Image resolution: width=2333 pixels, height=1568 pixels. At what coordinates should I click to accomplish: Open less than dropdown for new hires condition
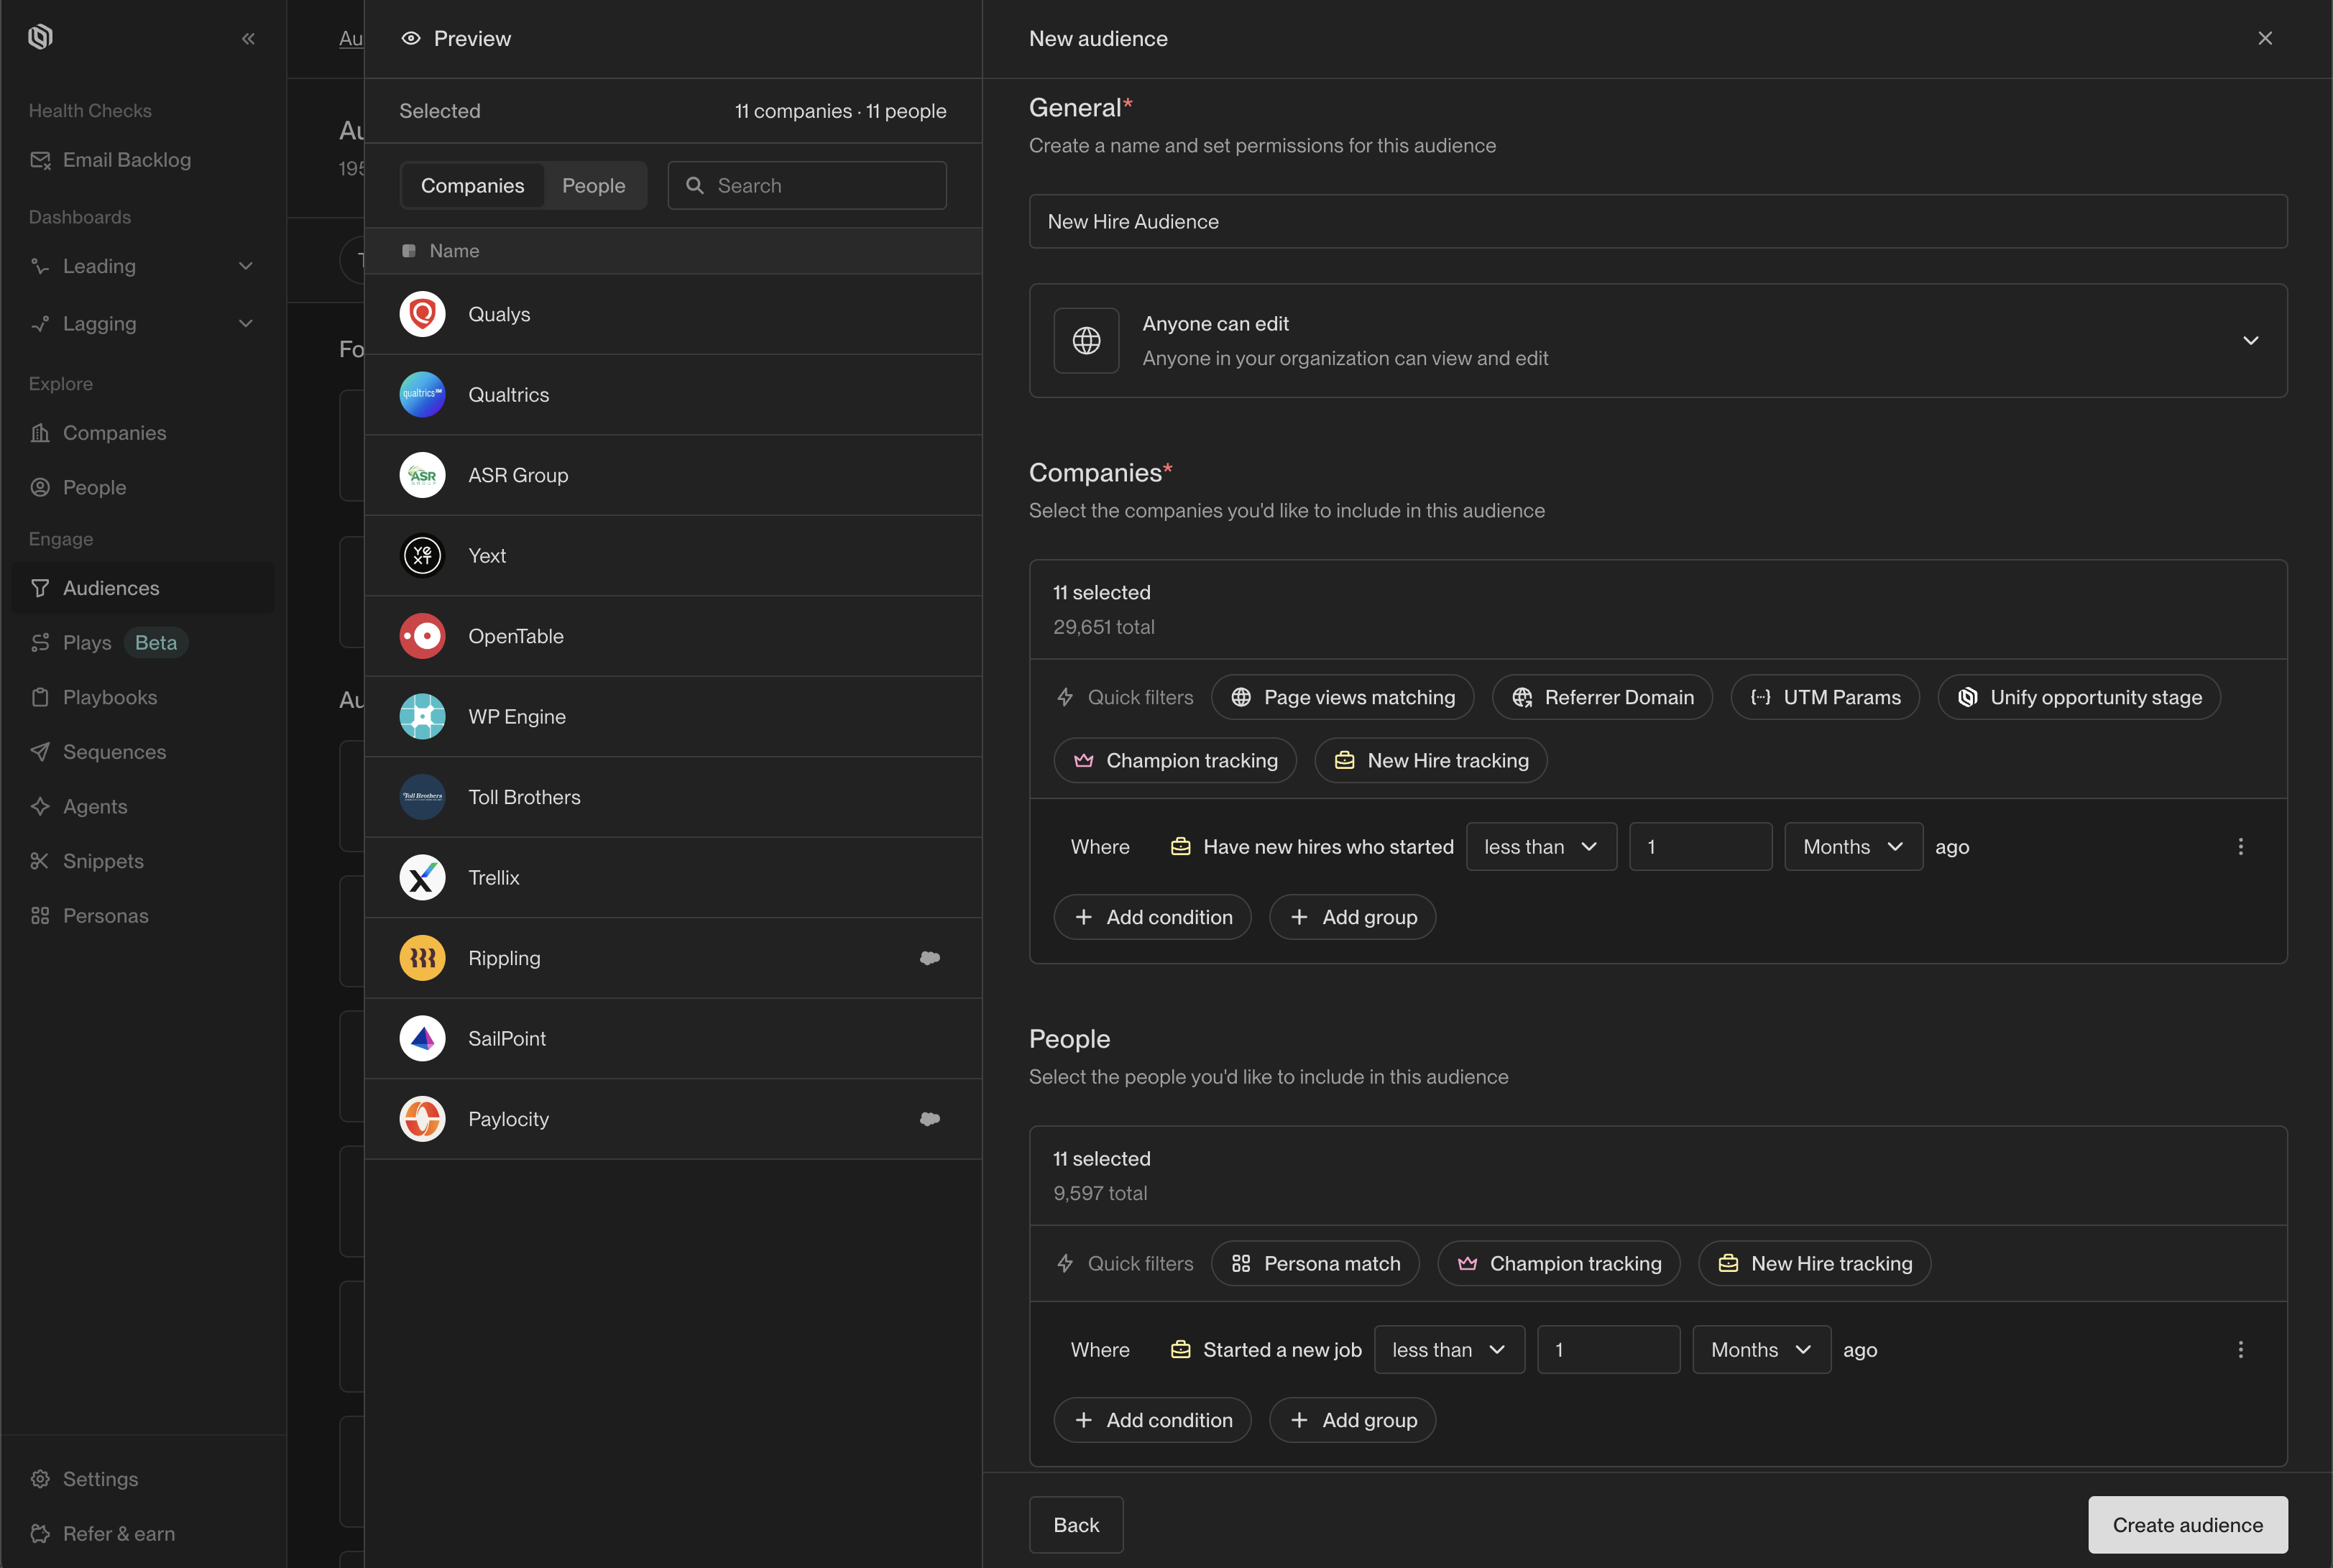tap(1542, 847)
